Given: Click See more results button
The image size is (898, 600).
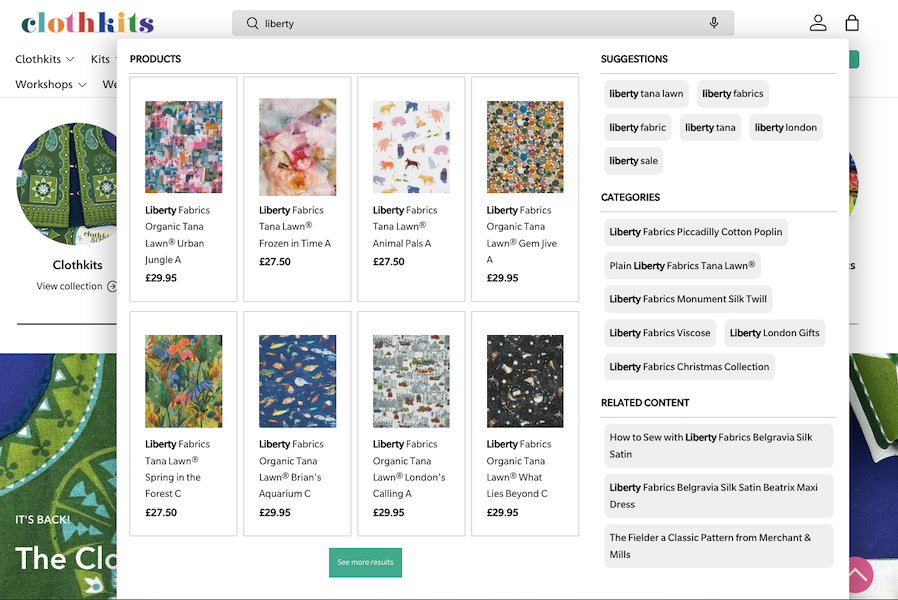Looking at the screenshot, I should pos(365,562).
